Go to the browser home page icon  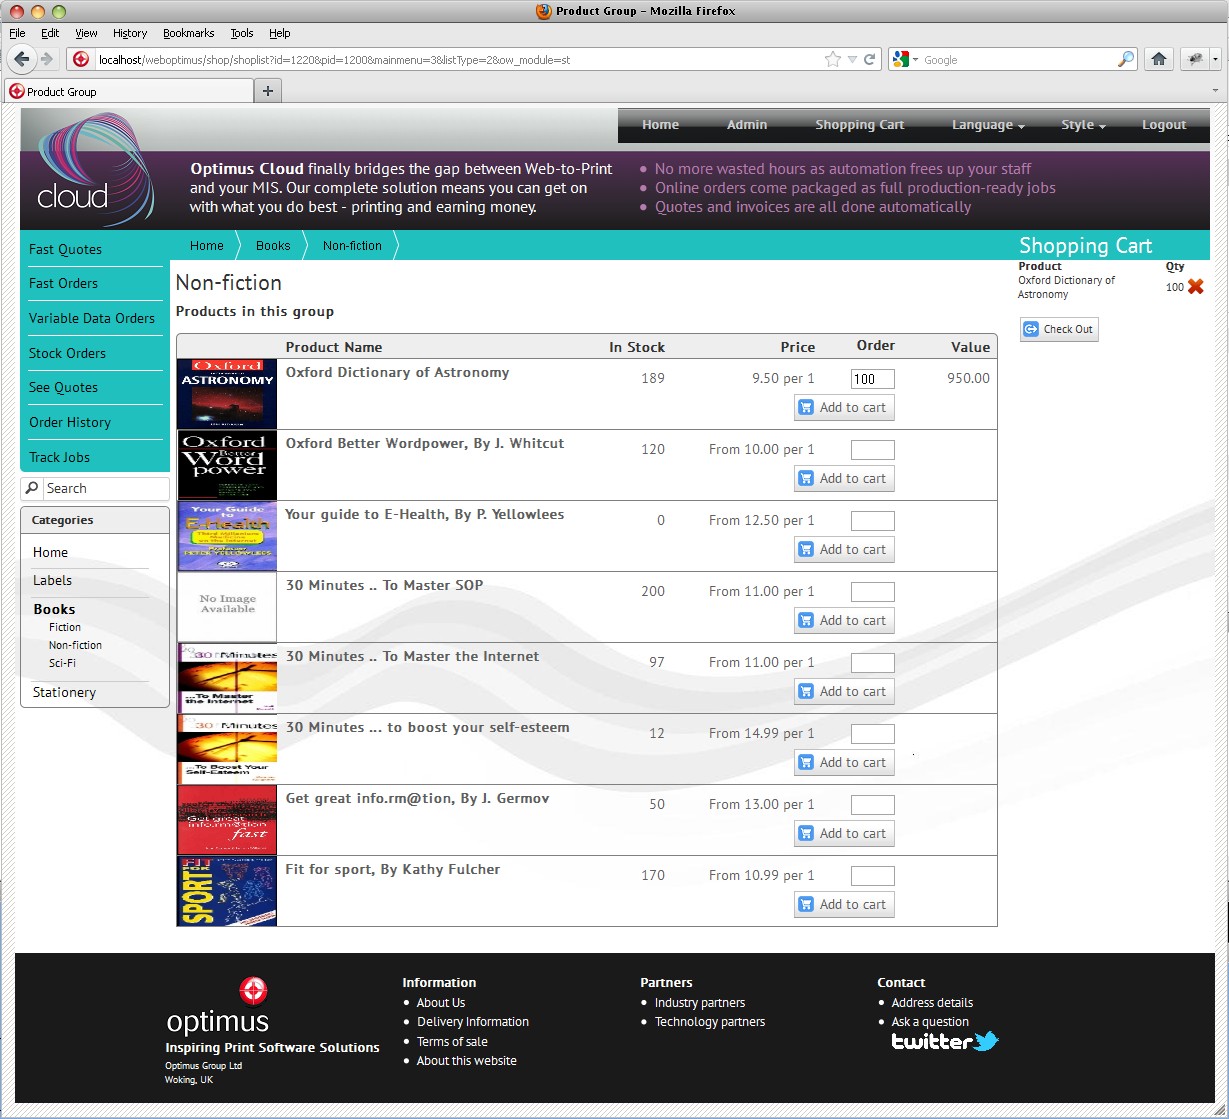pos(1159,59)
